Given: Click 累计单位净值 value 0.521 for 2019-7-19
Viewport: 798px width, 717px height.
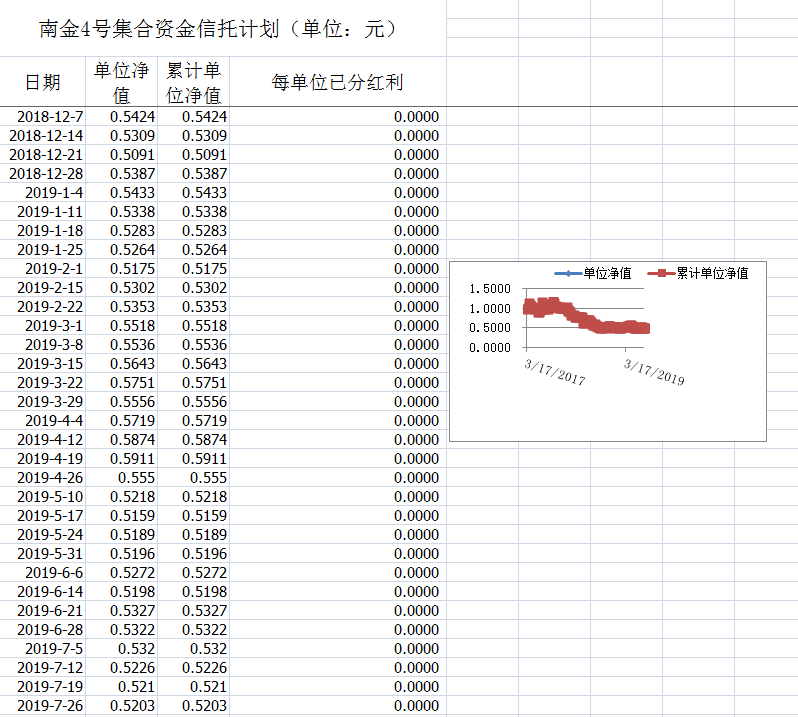Looking at the screenshot, I should point(193,686).
